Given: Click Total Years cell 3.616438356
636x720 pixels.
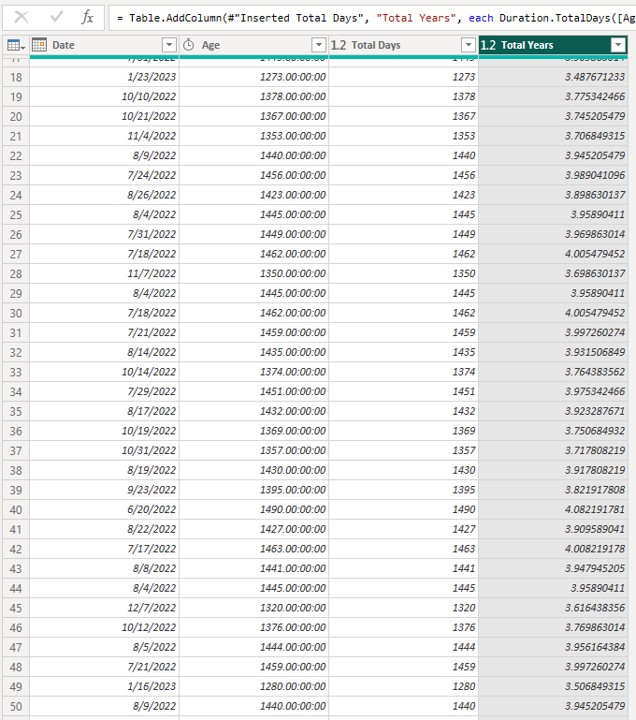Looking at the screenshot, I should tap(553, 608).
